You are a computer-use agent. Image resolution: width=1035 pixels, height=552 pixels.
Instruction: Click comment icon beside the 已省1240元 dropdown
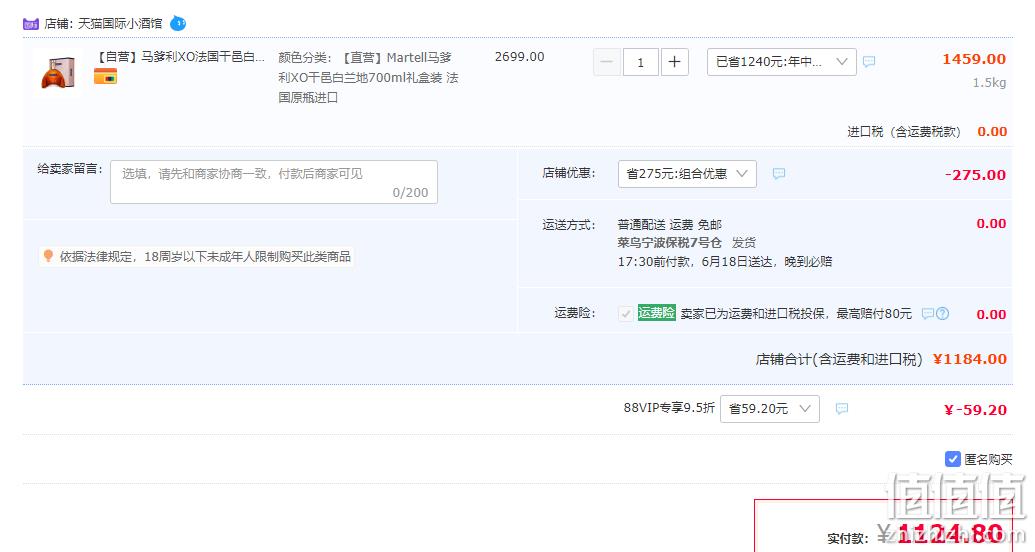point(869,61)
